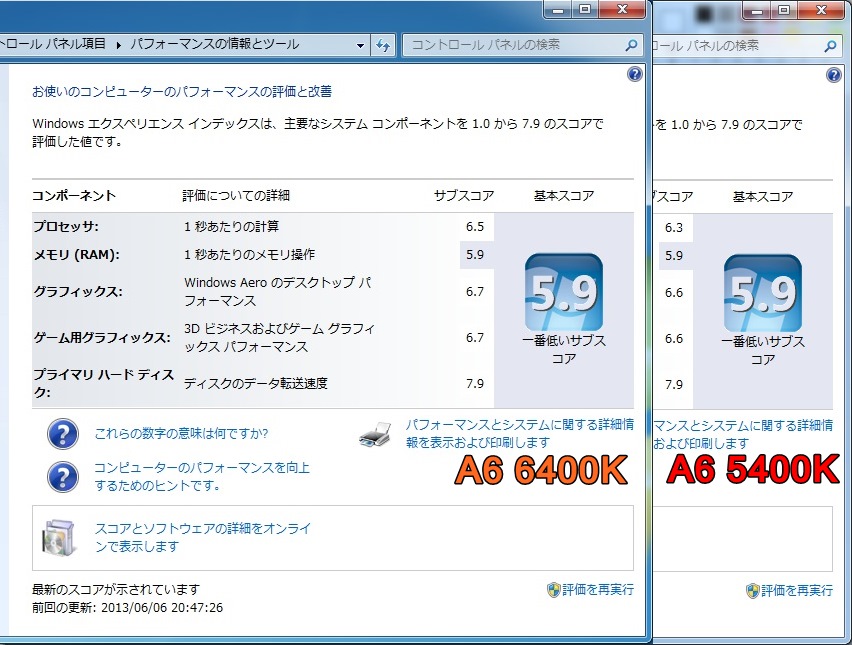Click the ディスクのデータ転送速度 description
The image size is (852, 645).
click(256, 384)
